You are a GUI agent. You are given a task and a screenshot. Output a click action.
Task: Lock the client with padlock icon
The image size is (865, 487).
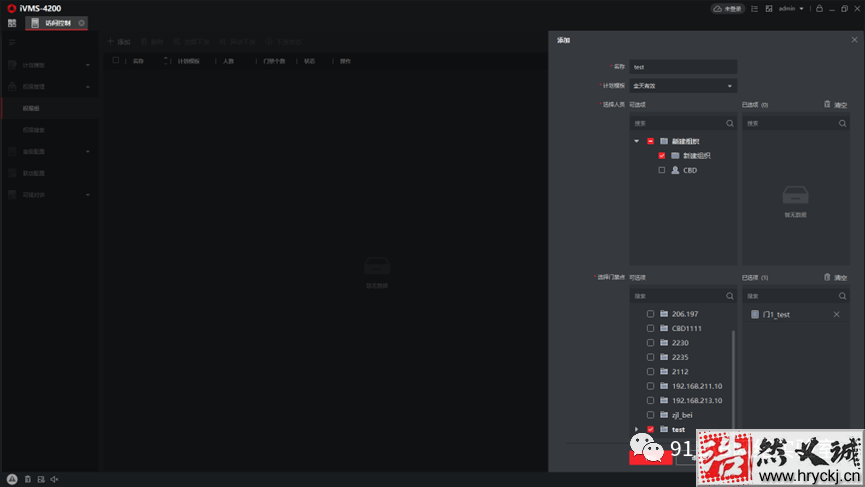coord(819,9)
